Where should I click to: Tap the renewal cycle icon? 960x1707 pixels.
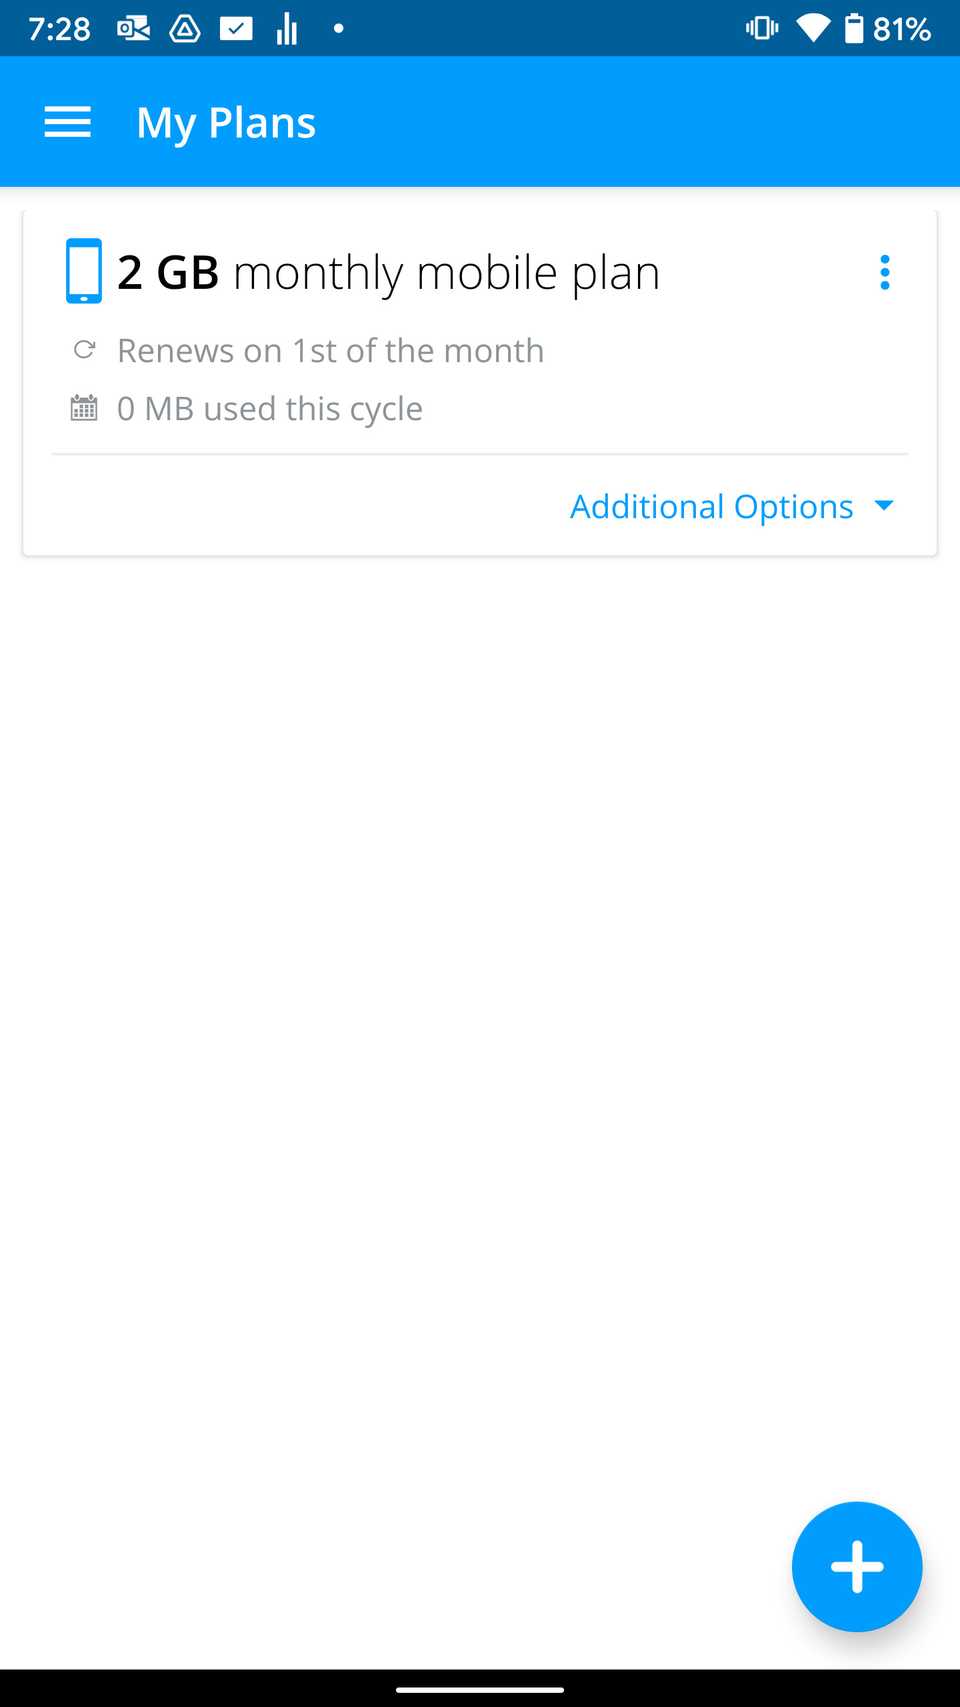84,350
